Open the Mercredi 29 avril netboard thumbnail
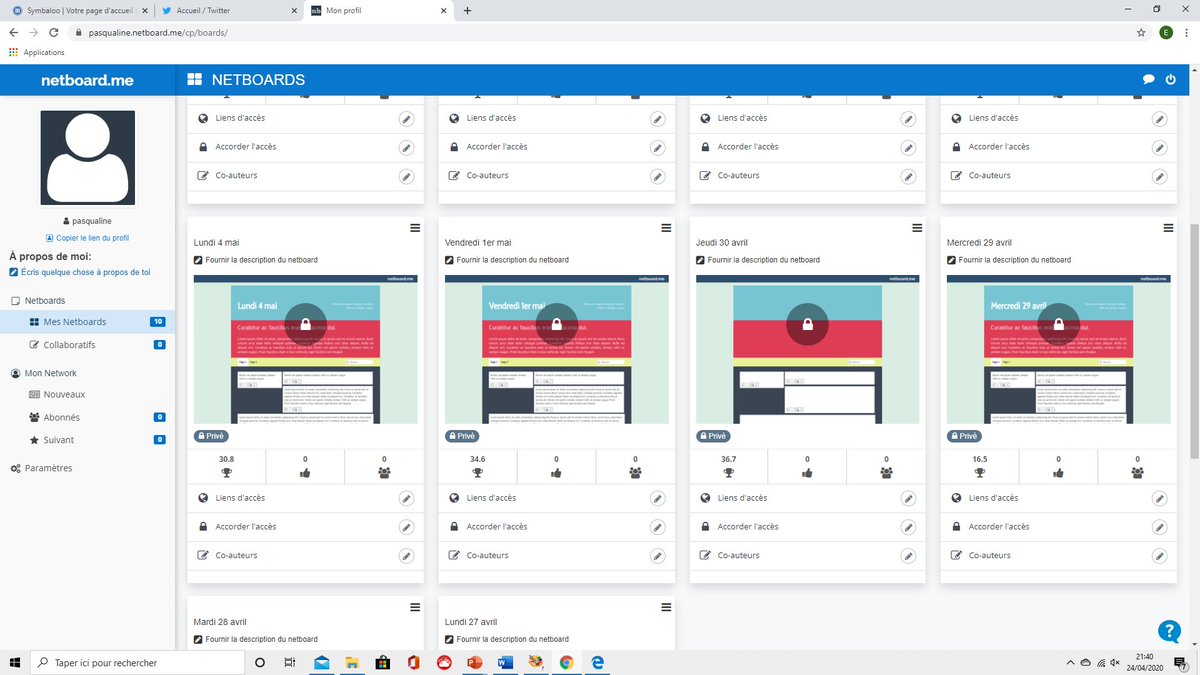 1058,348
